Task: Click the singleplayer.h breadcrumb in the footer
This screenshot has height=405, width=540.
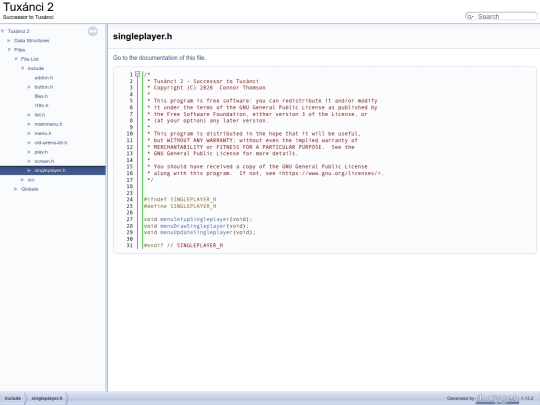Action: [47, 398]
